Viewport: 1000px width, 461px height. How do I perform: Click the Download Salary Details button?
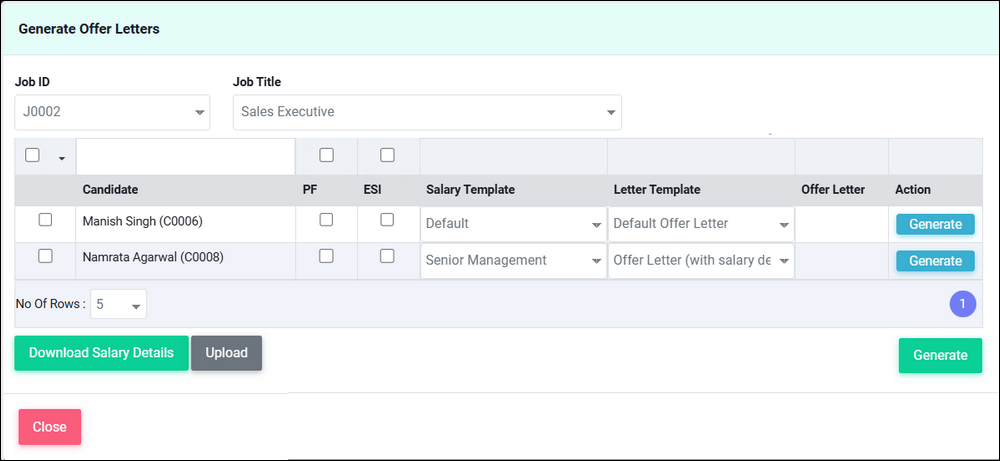coord(101,353)
